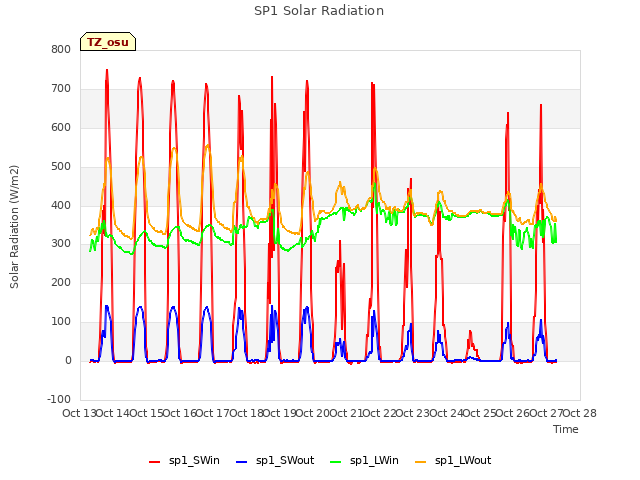Click the Oct 13 x-axis tick label
Screen dimensions: 640x480
point(79,413)
